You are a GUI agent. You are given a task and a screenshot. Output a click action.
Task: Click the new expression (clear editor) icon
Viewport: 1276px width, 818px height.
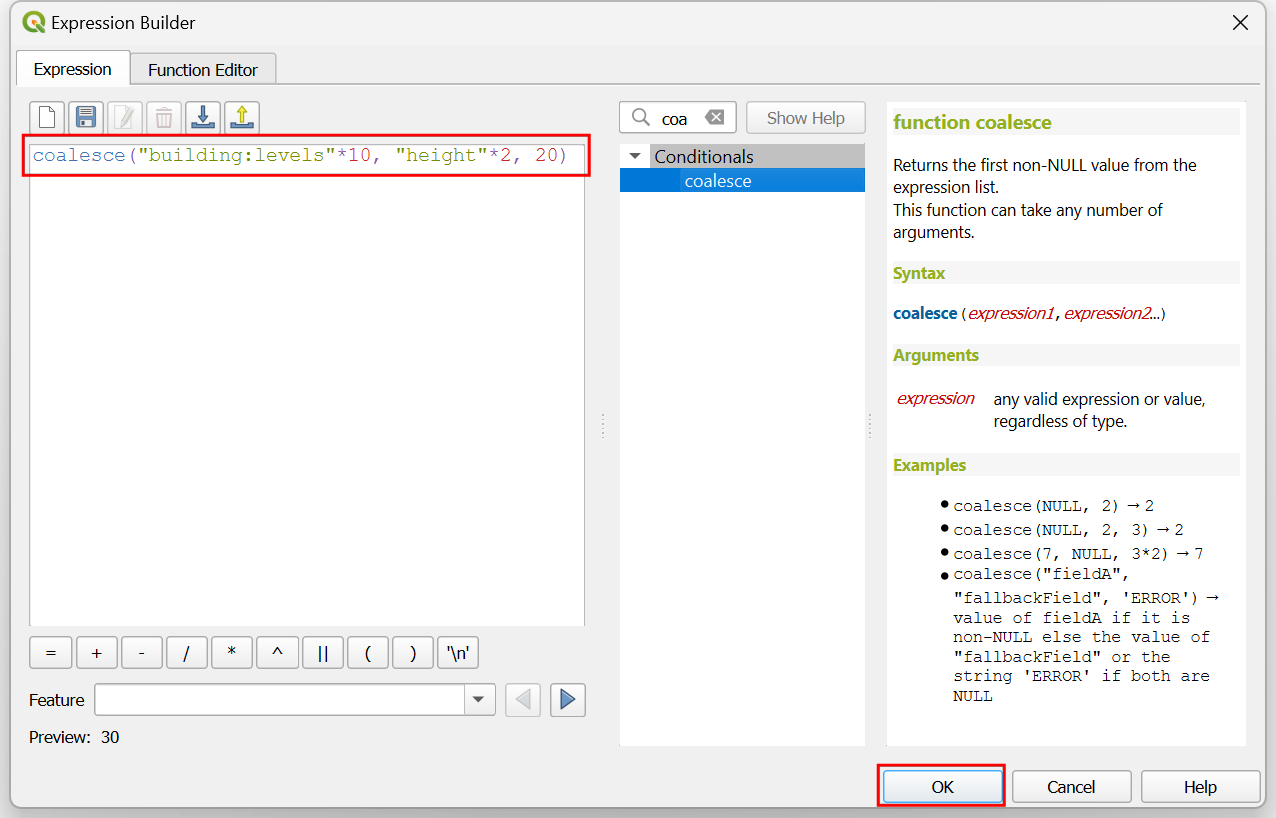click(x=47, y=118)
